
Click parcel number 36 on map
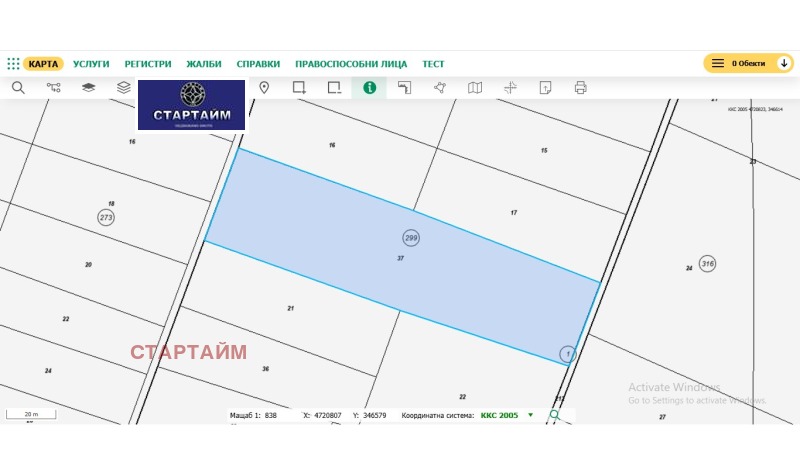point(266,368)
